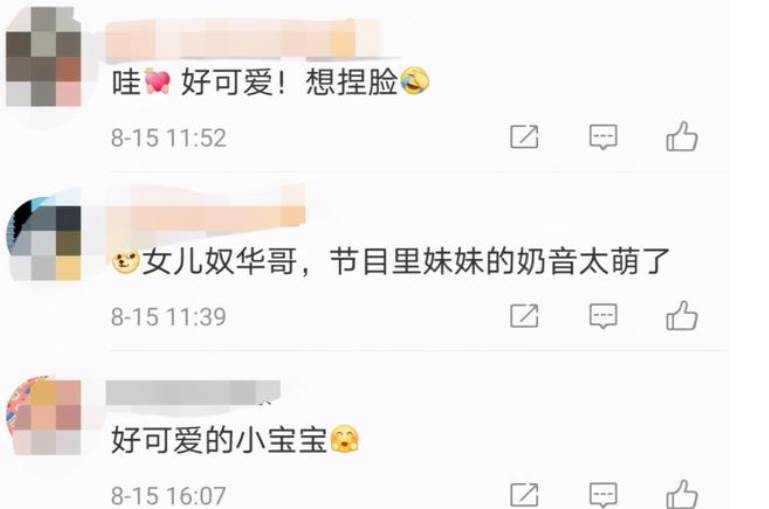Reply to the 8-15 11:39 comment
Screen dimensions: 769x509
tap(603, 316)
